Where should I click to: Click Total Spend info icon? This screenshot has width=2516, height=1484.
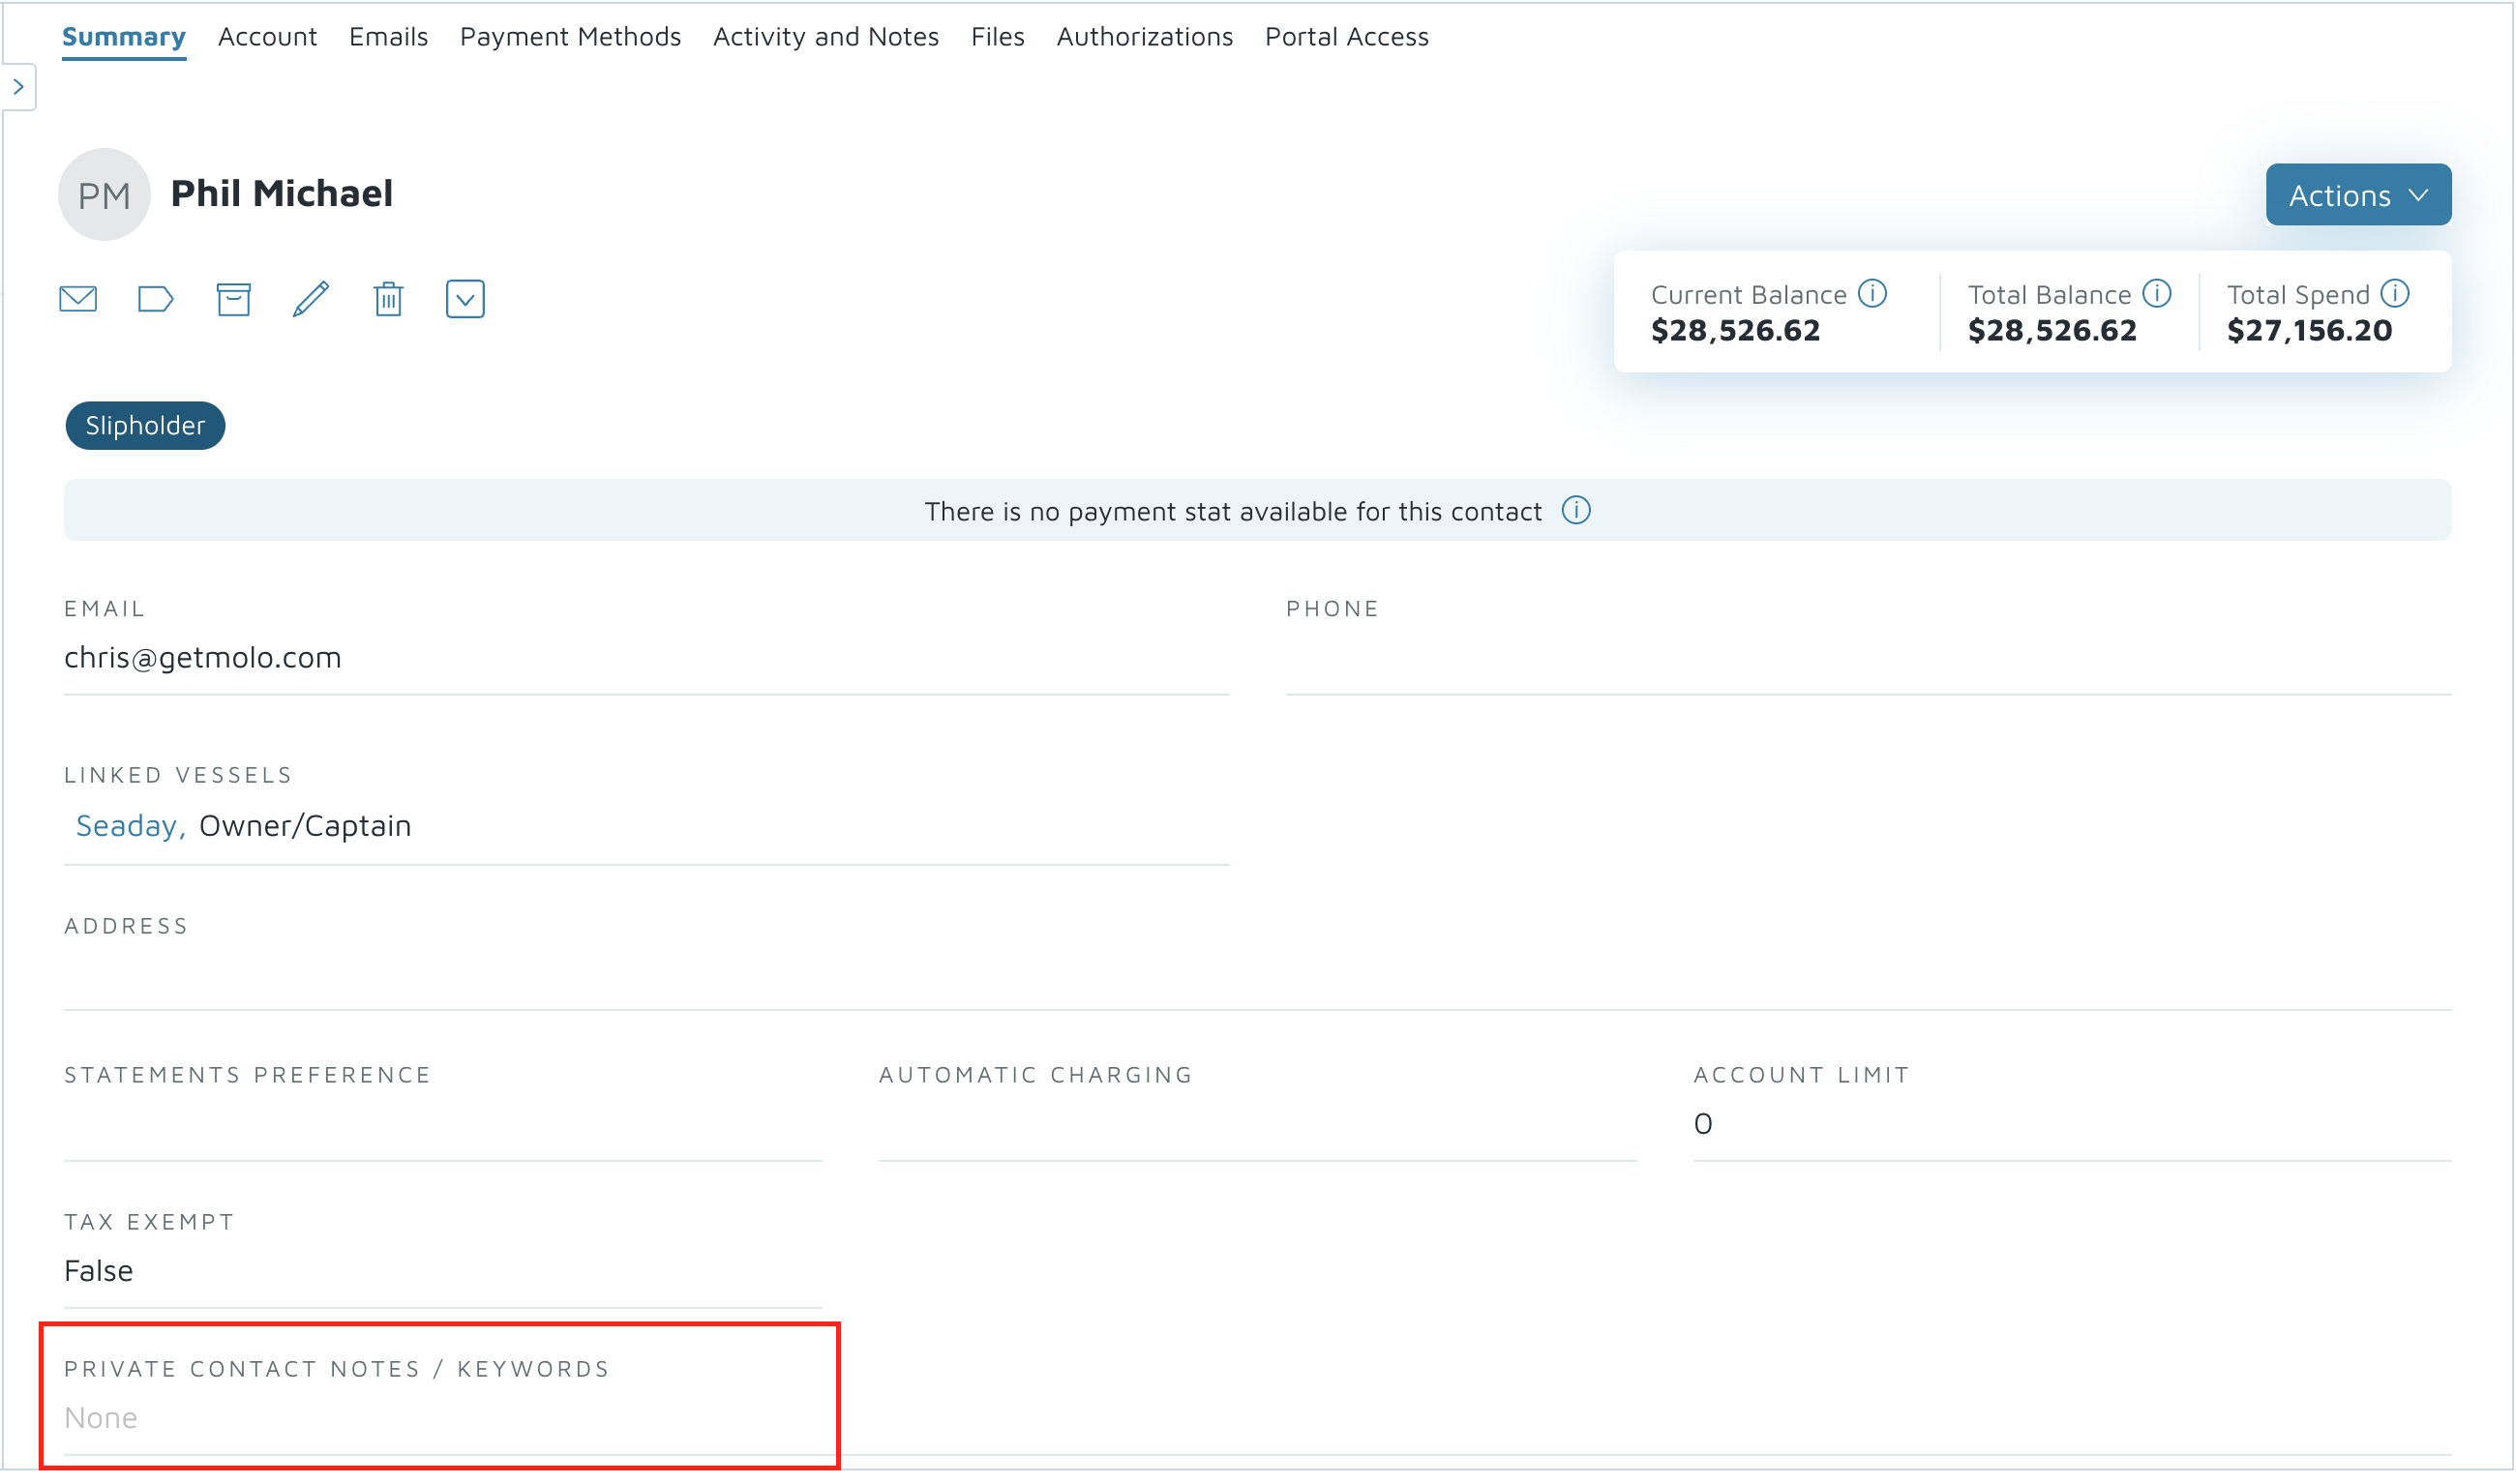[x=2395, y=293]
